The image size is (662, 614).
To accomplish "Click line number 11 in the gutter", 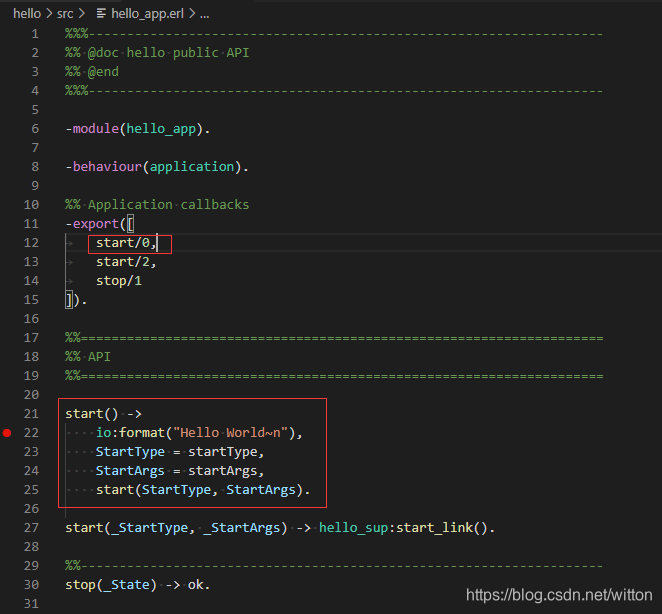I will coord(31,224).
